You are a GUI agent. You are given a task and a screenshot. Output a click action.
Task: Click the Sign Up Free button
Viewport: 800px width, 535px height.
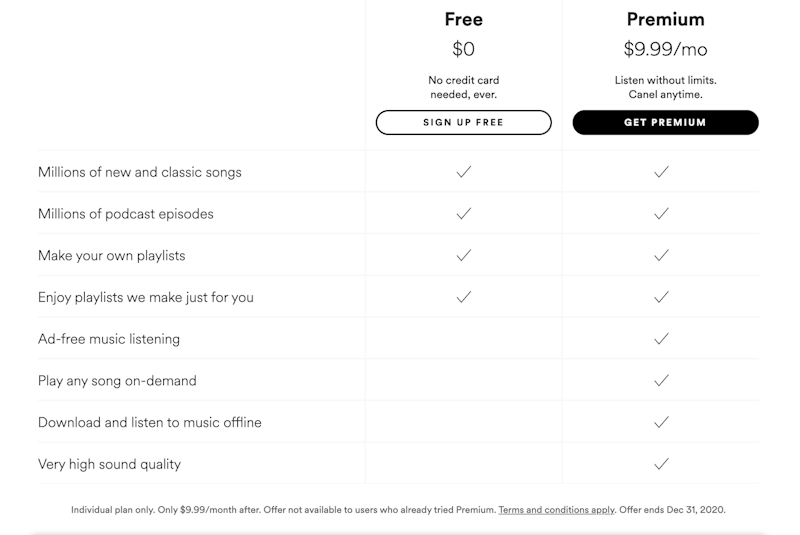point(463,122)
